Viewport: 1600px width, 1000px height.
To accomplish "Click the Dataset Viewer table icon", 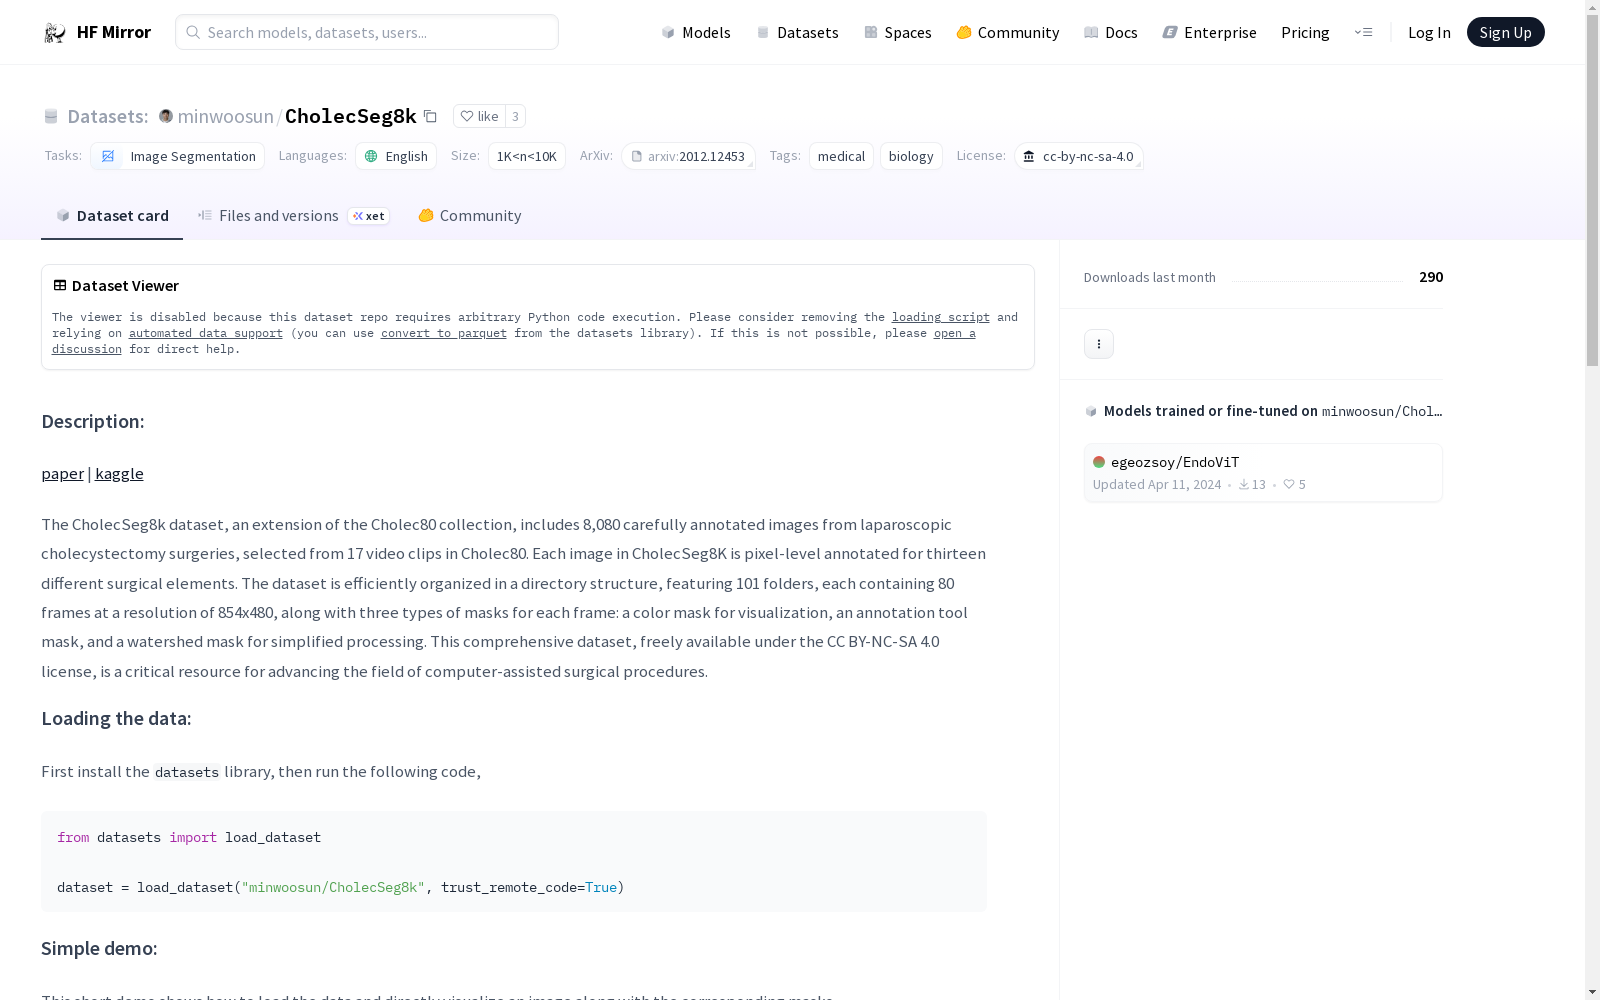I will (60, 285).
